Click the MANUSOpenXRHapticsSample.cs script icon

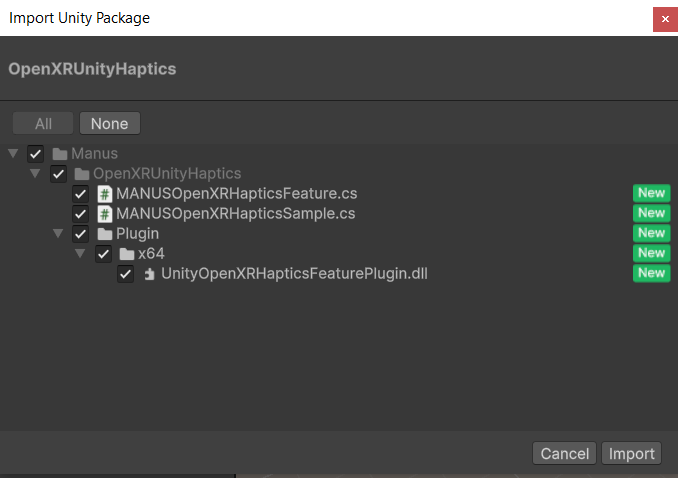[104, 214]
